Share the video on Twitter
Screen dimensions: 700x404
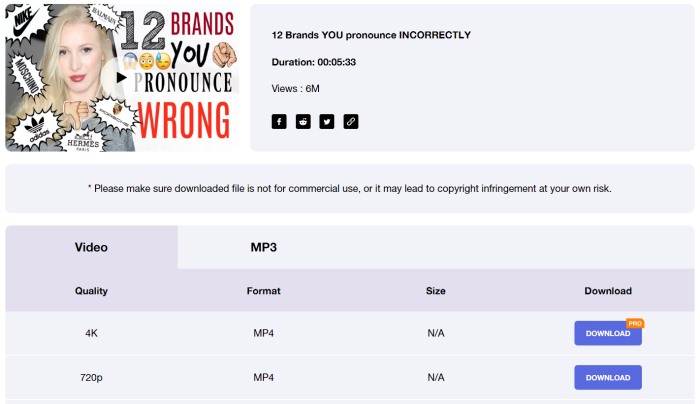pos(327,121)
